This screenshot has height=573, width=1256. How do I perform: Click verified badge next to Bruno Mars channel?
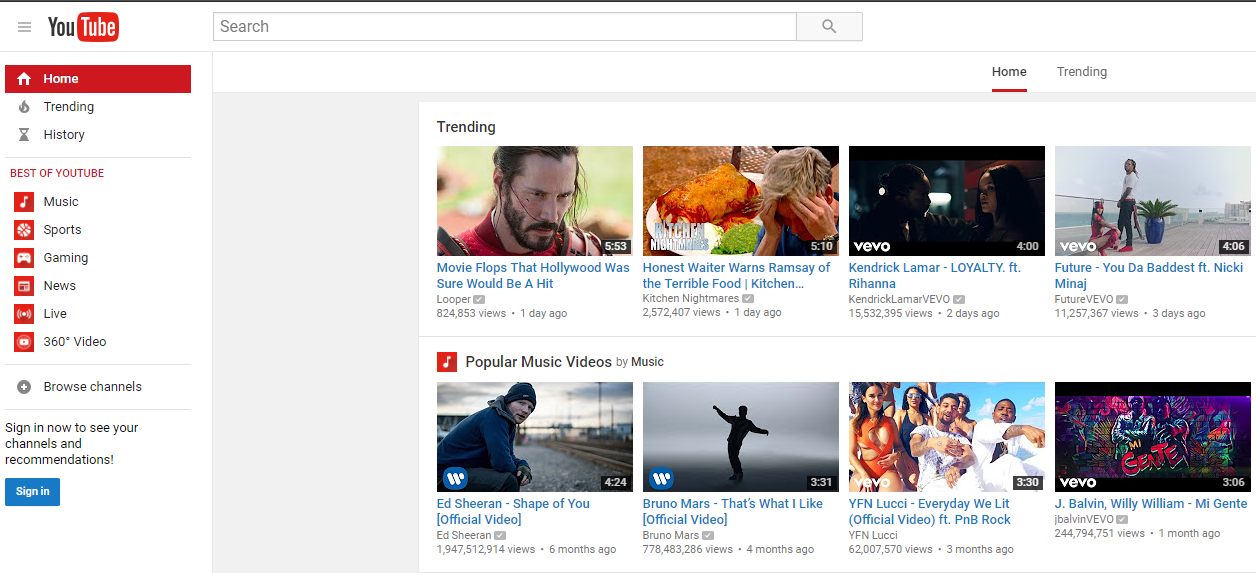708,535
